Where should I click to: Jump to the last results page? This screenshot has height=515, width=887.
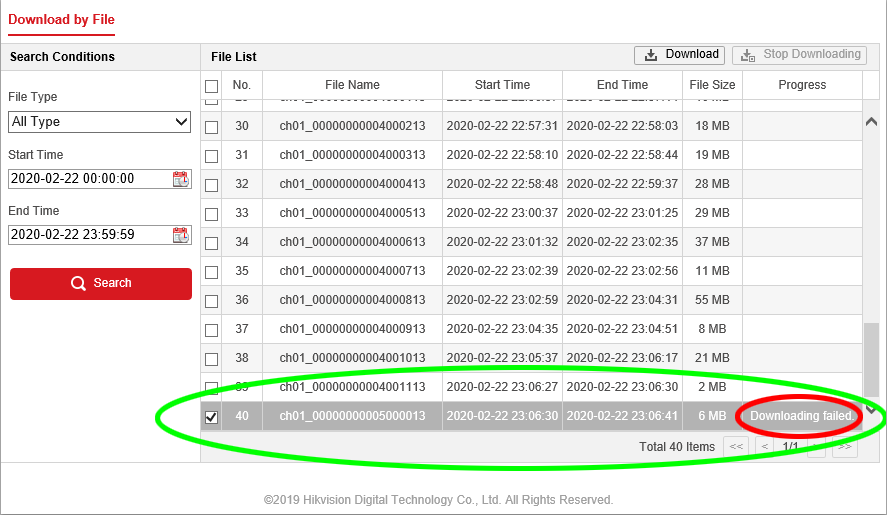tap(845, 447)
